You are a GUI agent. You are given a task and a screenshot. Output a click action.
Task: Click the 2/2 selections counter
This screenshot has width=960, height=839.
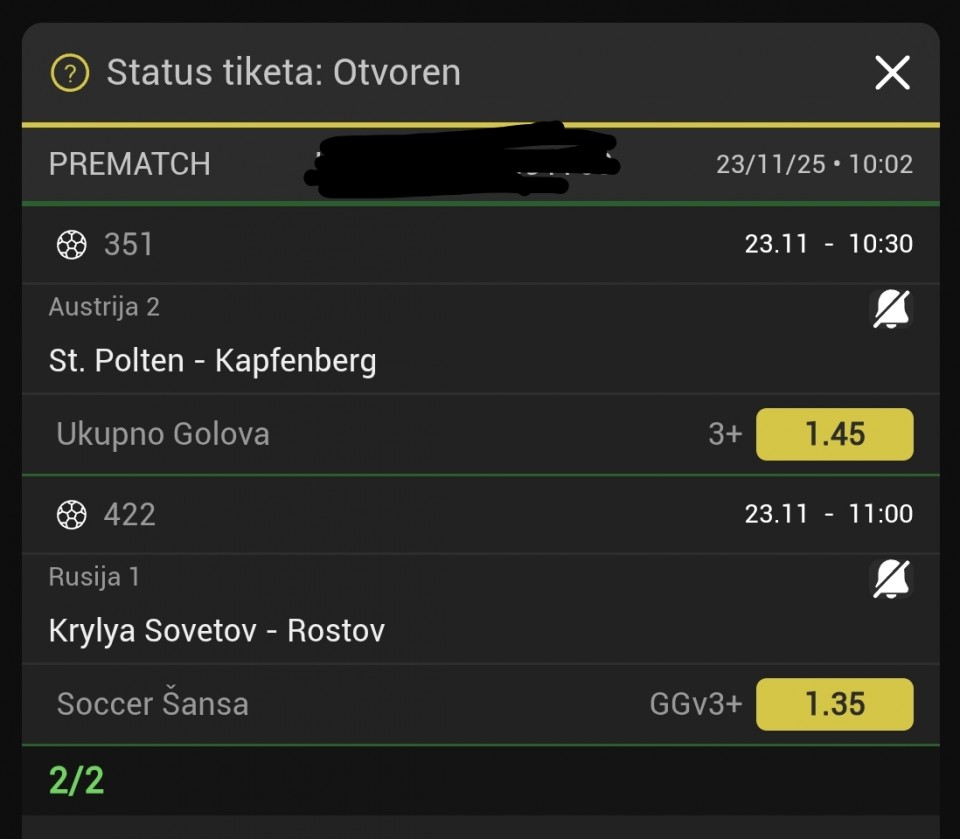(76, 781)
